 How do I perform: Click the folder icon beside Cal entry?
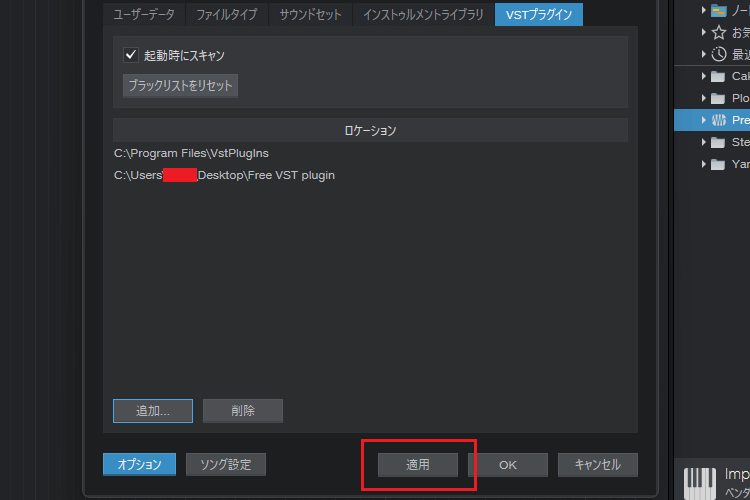point(718,76)
